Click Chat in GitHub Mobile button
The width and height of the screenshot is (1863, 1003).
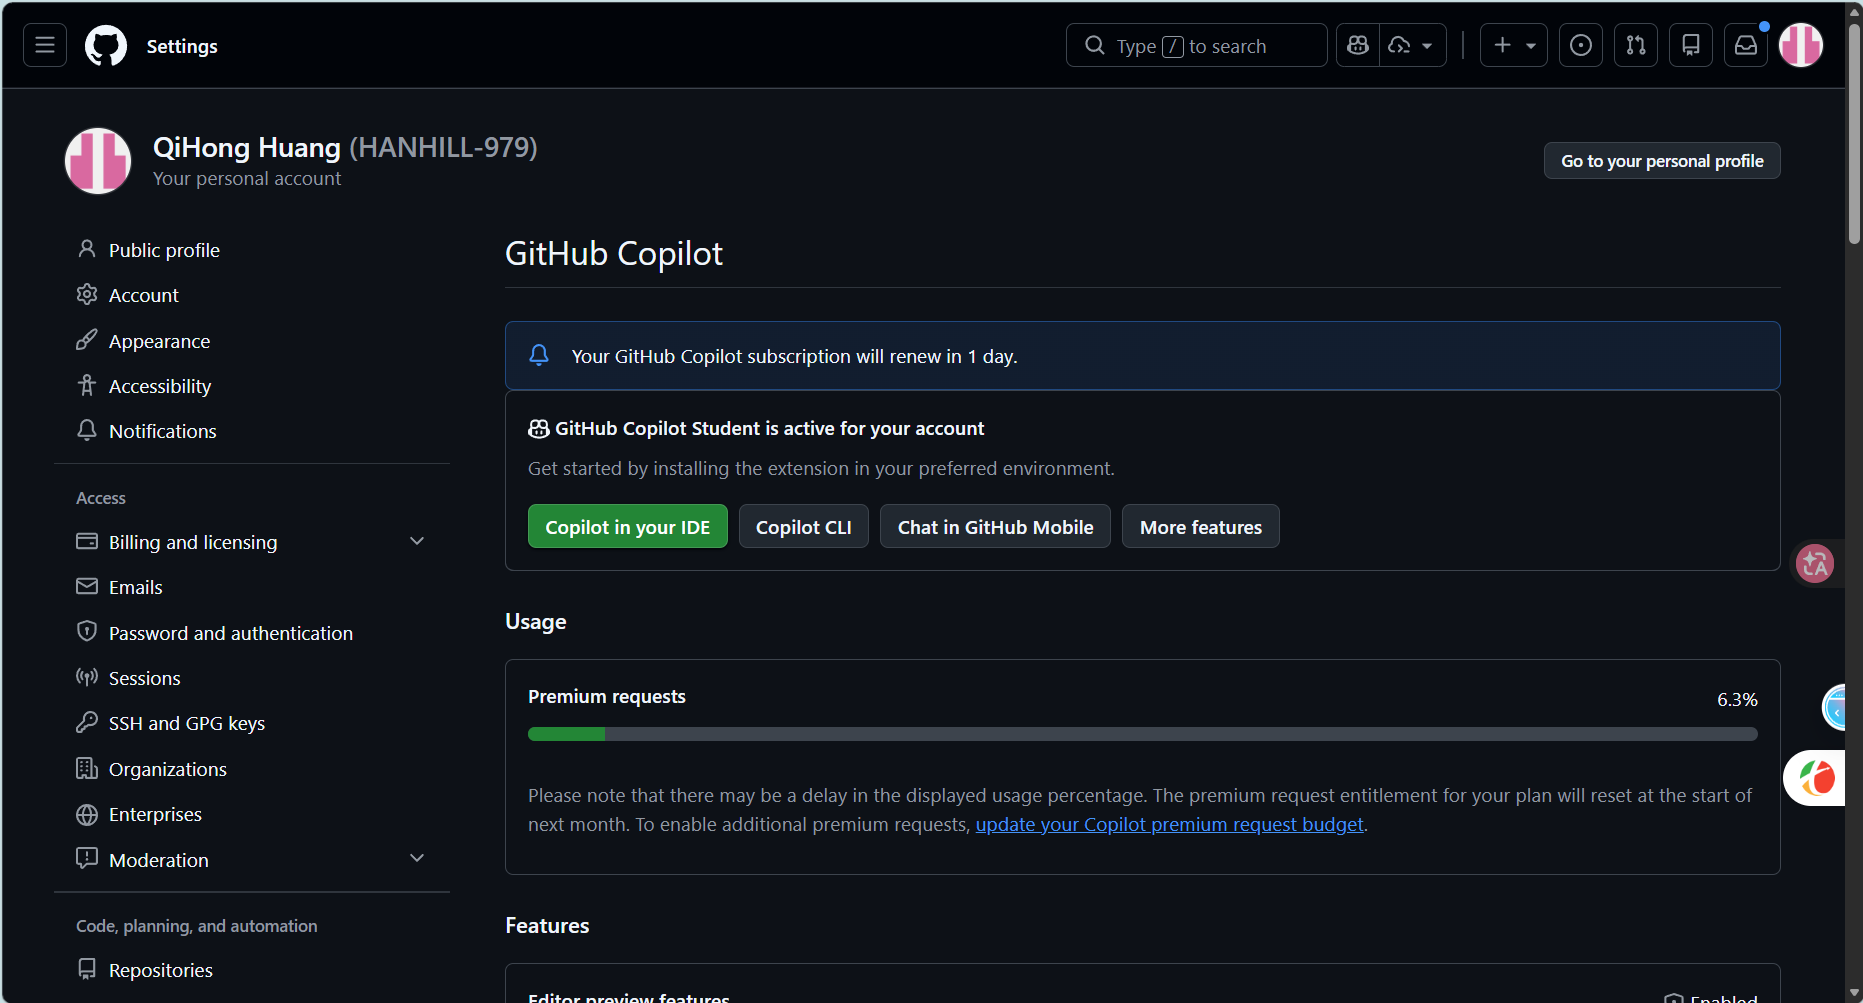click(995, 527)
